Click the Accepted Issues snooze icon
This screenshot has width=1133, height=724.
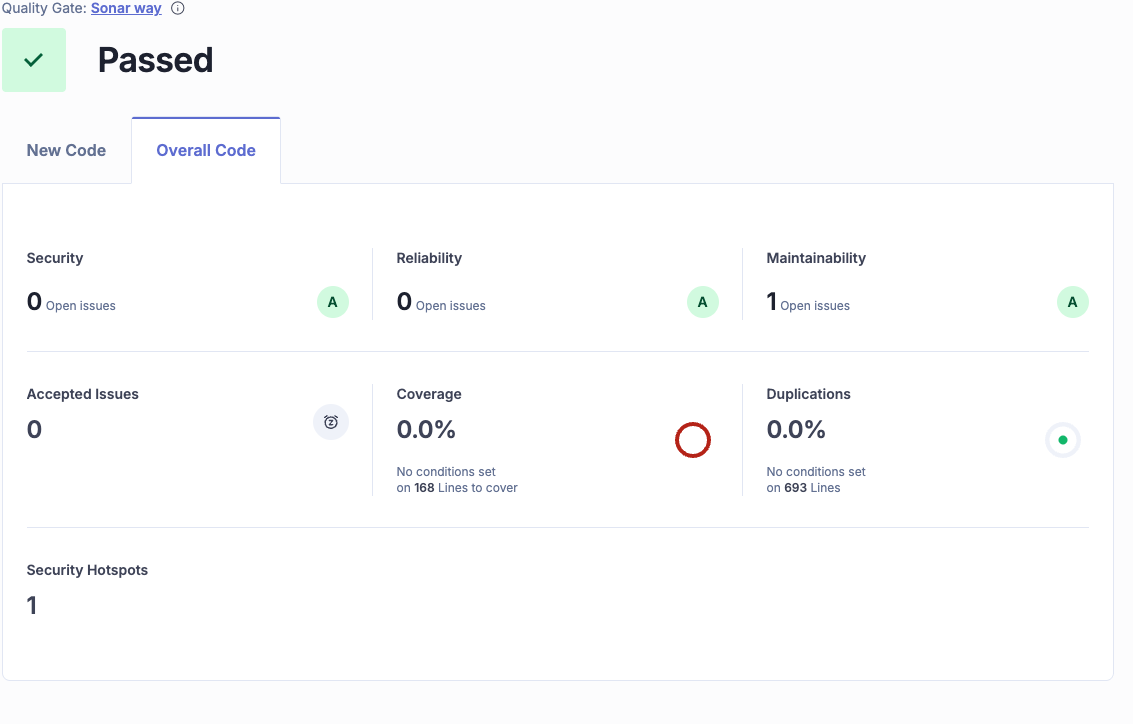click(331, 422)
